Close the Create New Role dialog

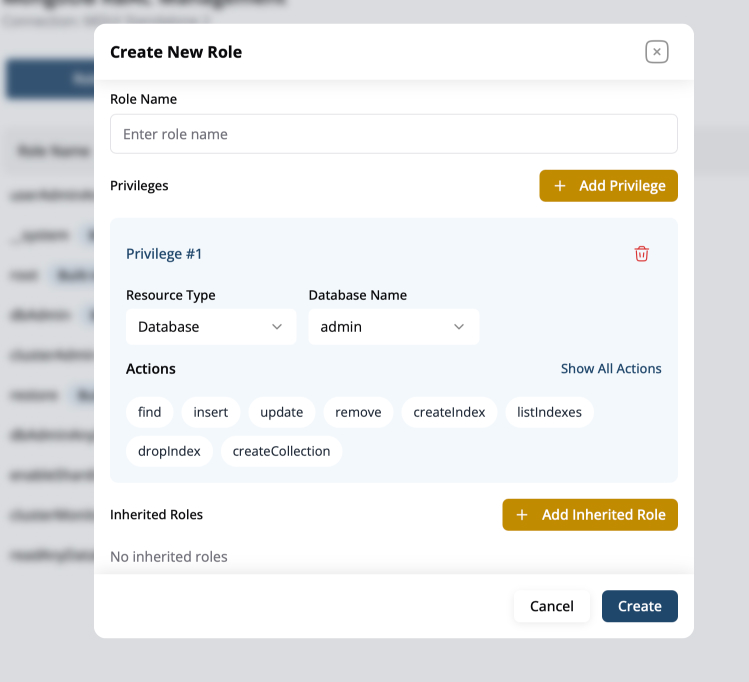(x=656, y=52)
